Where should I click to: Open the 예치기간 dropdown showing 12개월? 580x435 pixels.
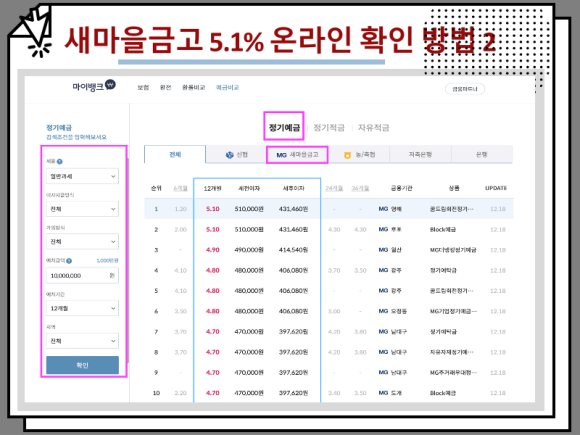[82, 308]
